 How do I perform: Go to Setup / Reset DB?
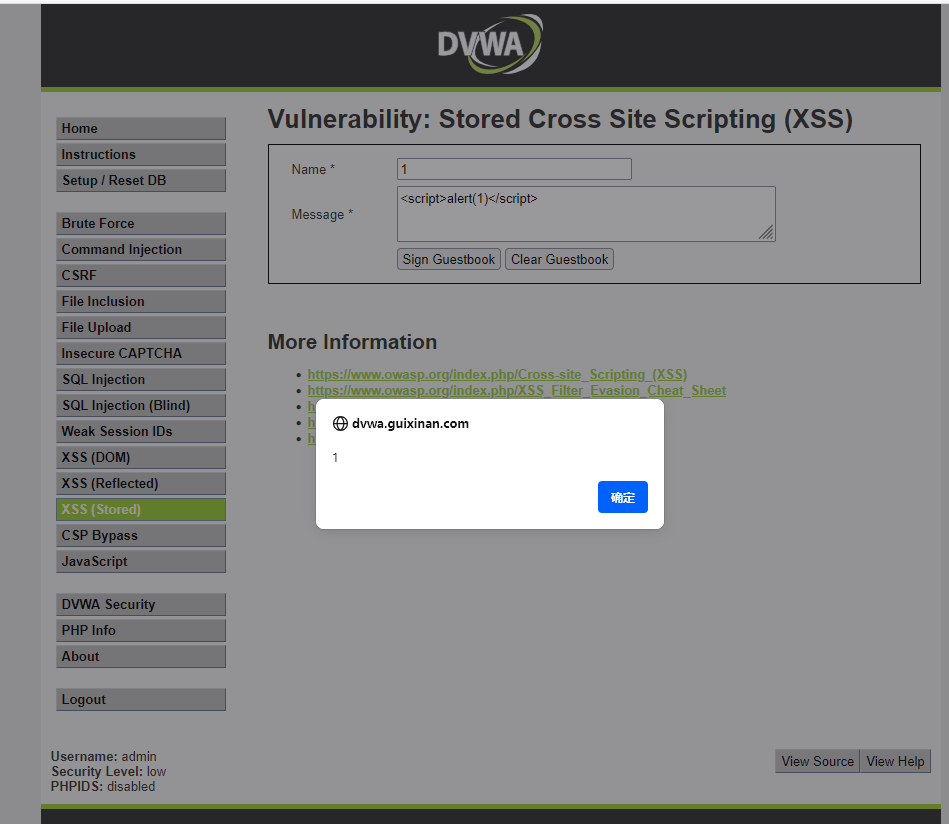[x=140, y=180]
